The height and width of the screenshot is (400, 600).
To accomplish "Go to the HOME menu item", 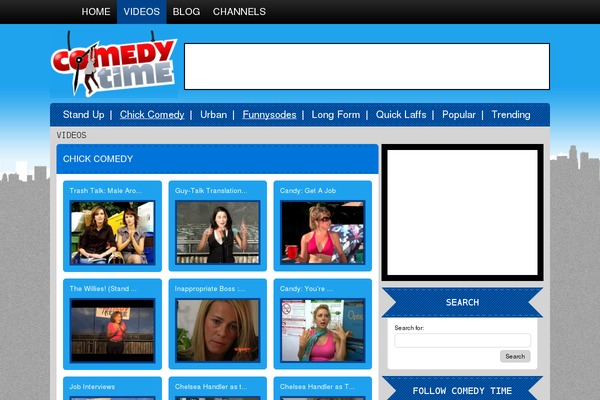I will [x=96, y=11].
